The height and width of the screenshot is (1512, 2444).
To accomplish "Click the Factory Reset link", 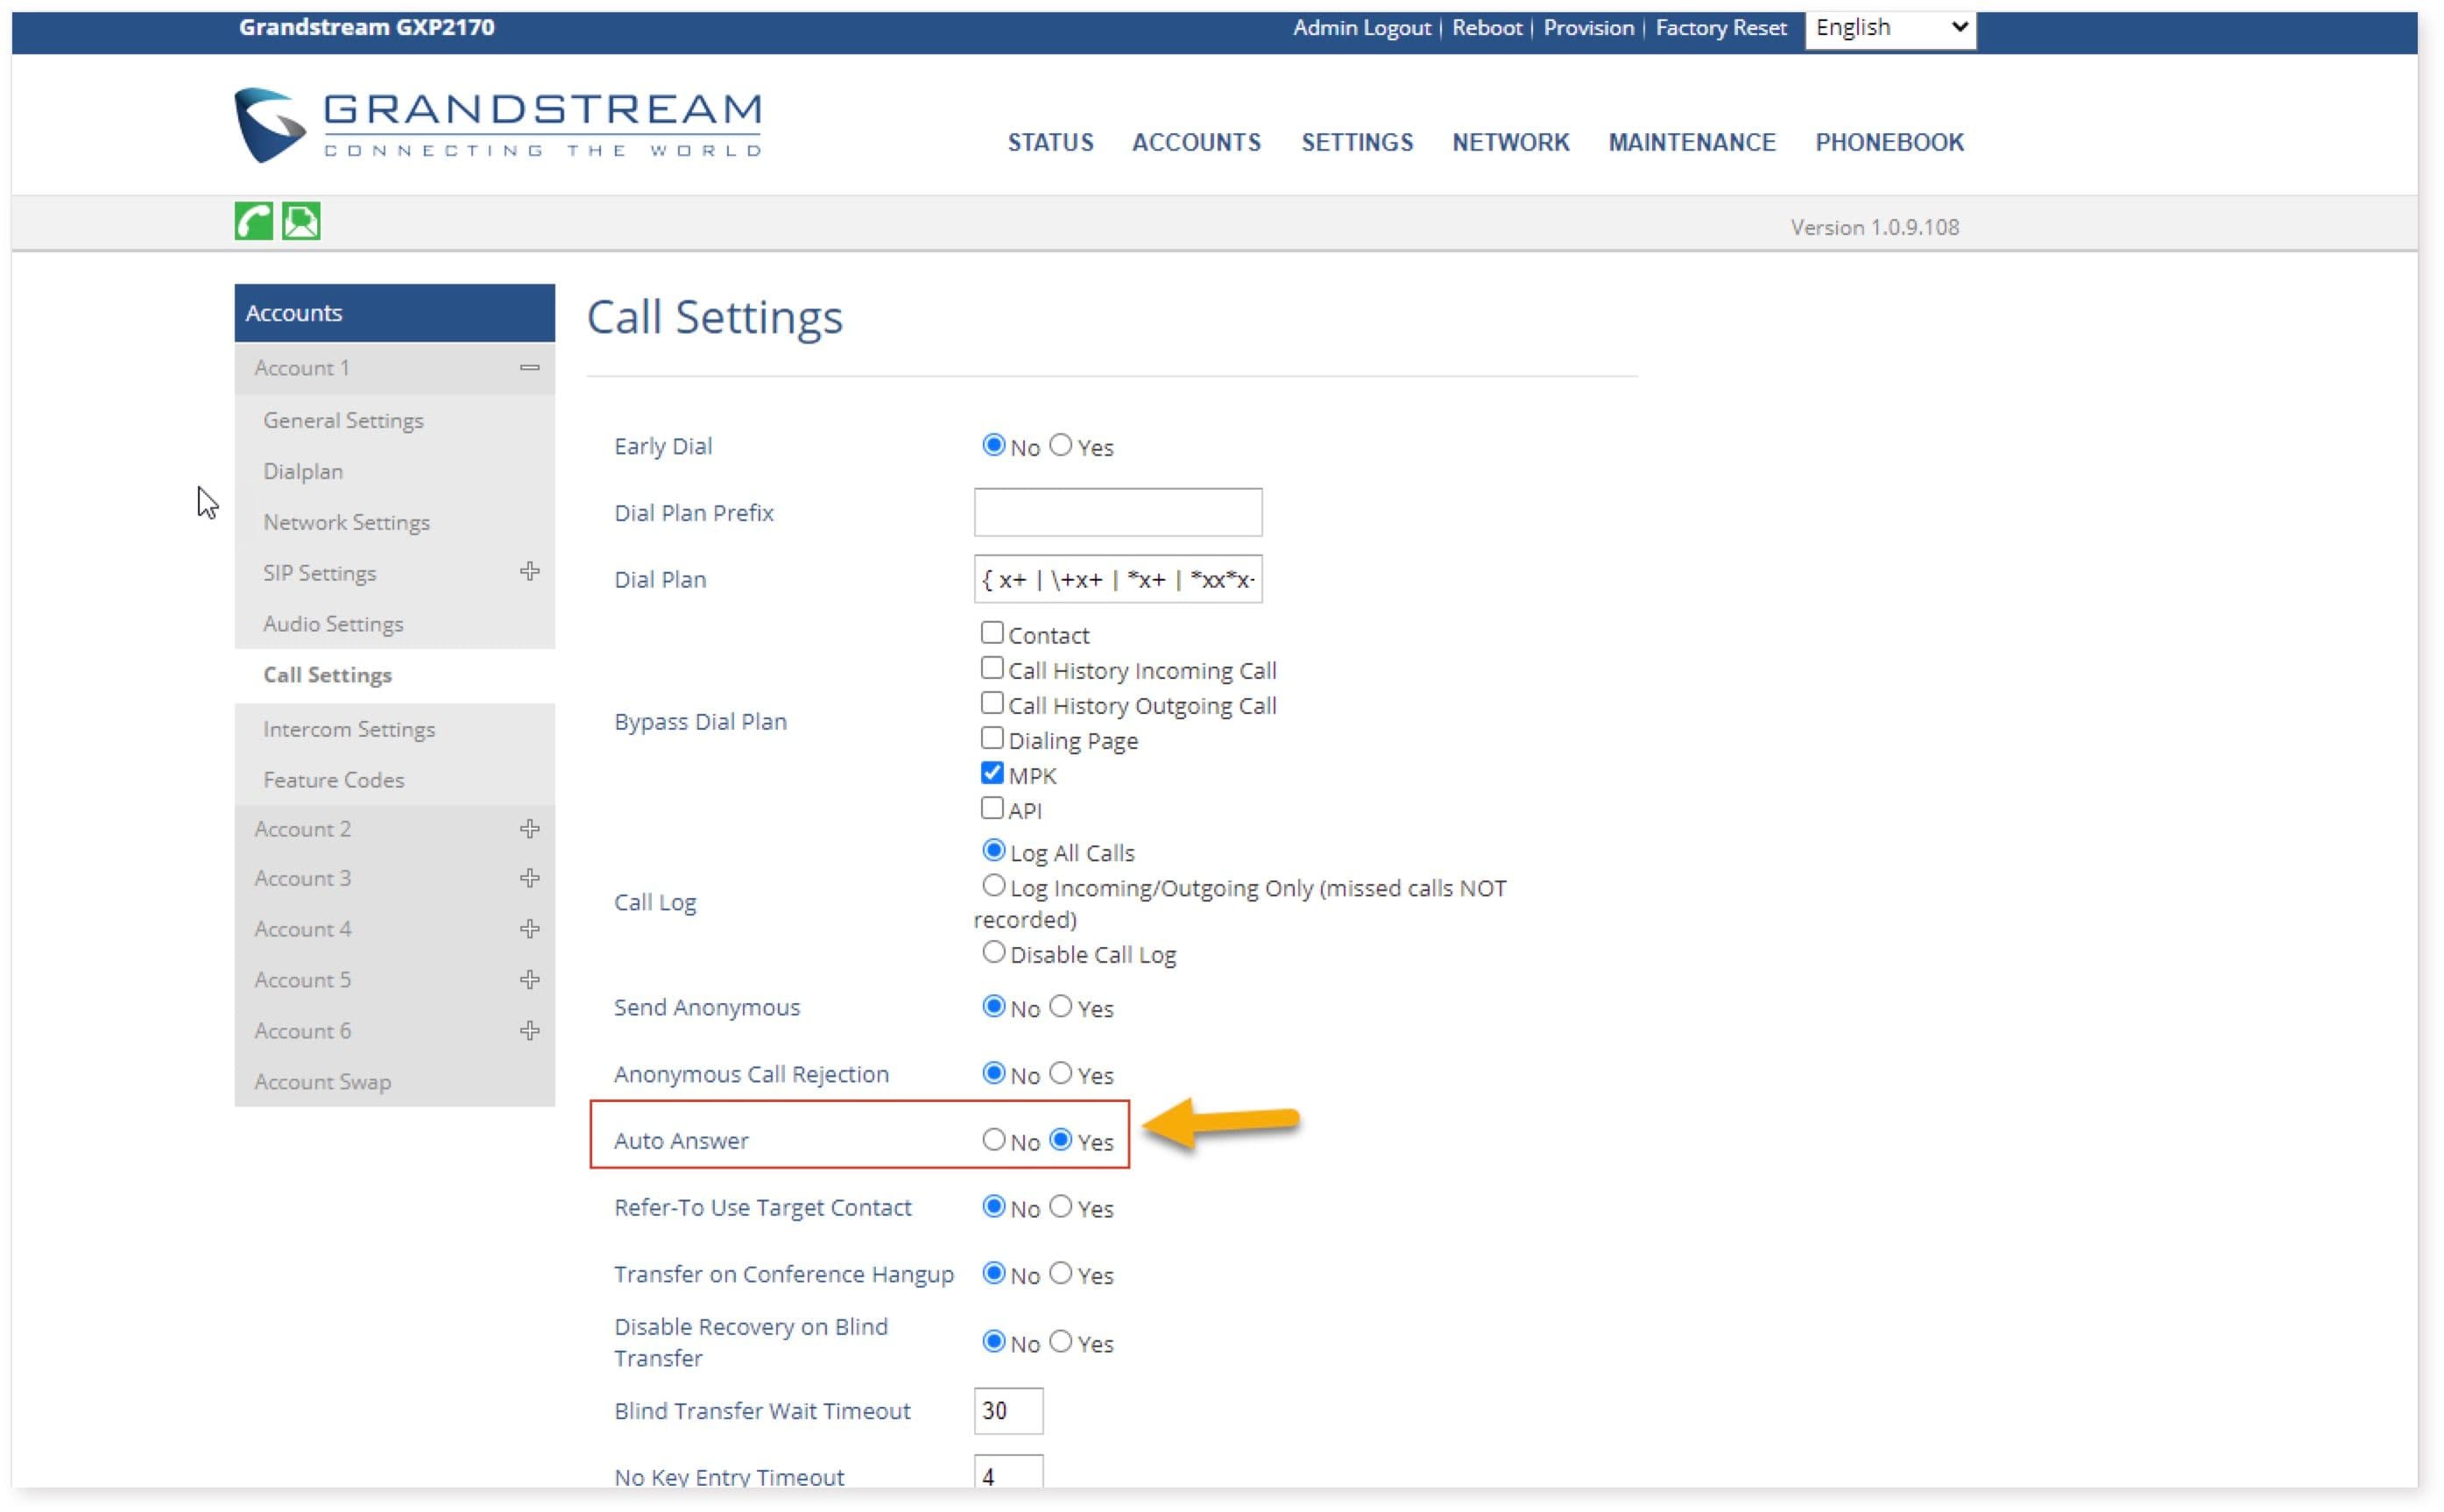I will click(x=1721, y=28).
